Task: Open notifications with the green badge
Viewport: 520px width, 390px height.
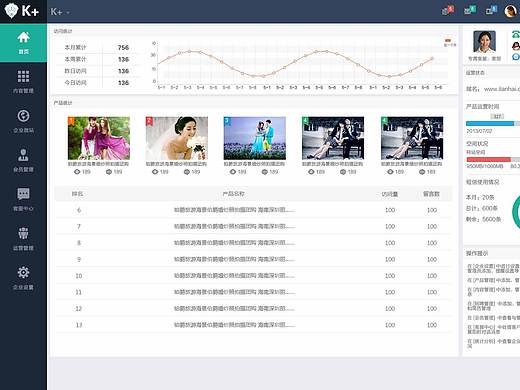Action: pyautogui.click(x=470, y=10)
